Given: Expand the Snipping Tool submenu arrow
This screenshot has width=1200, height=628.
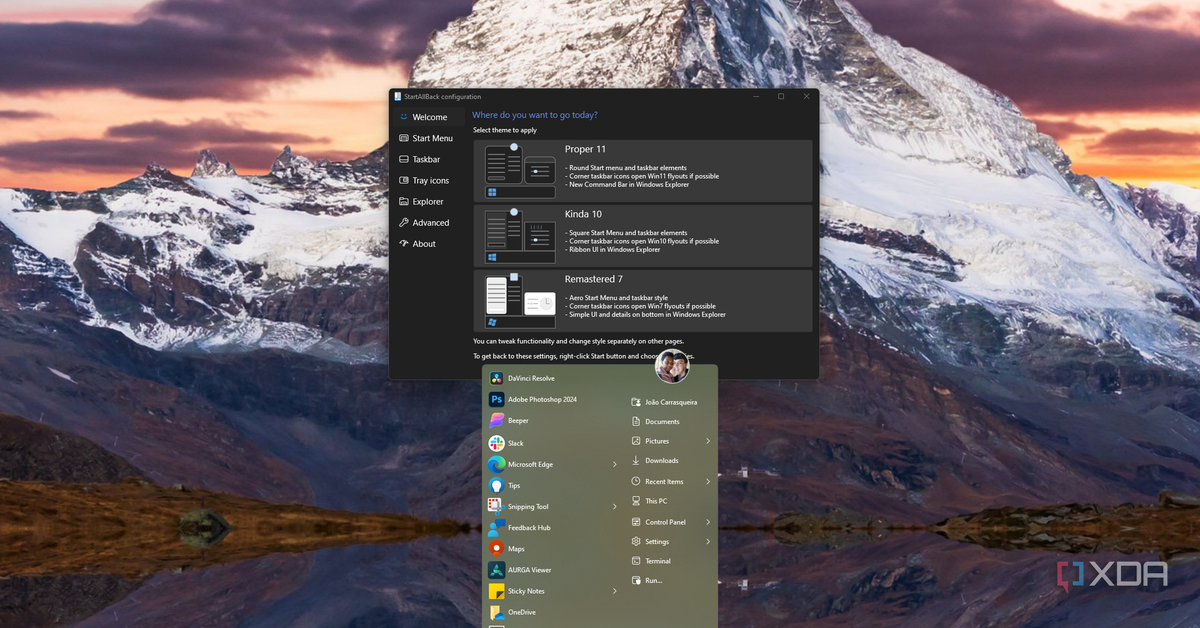Looking at the screenshot, I should (615, 507).
